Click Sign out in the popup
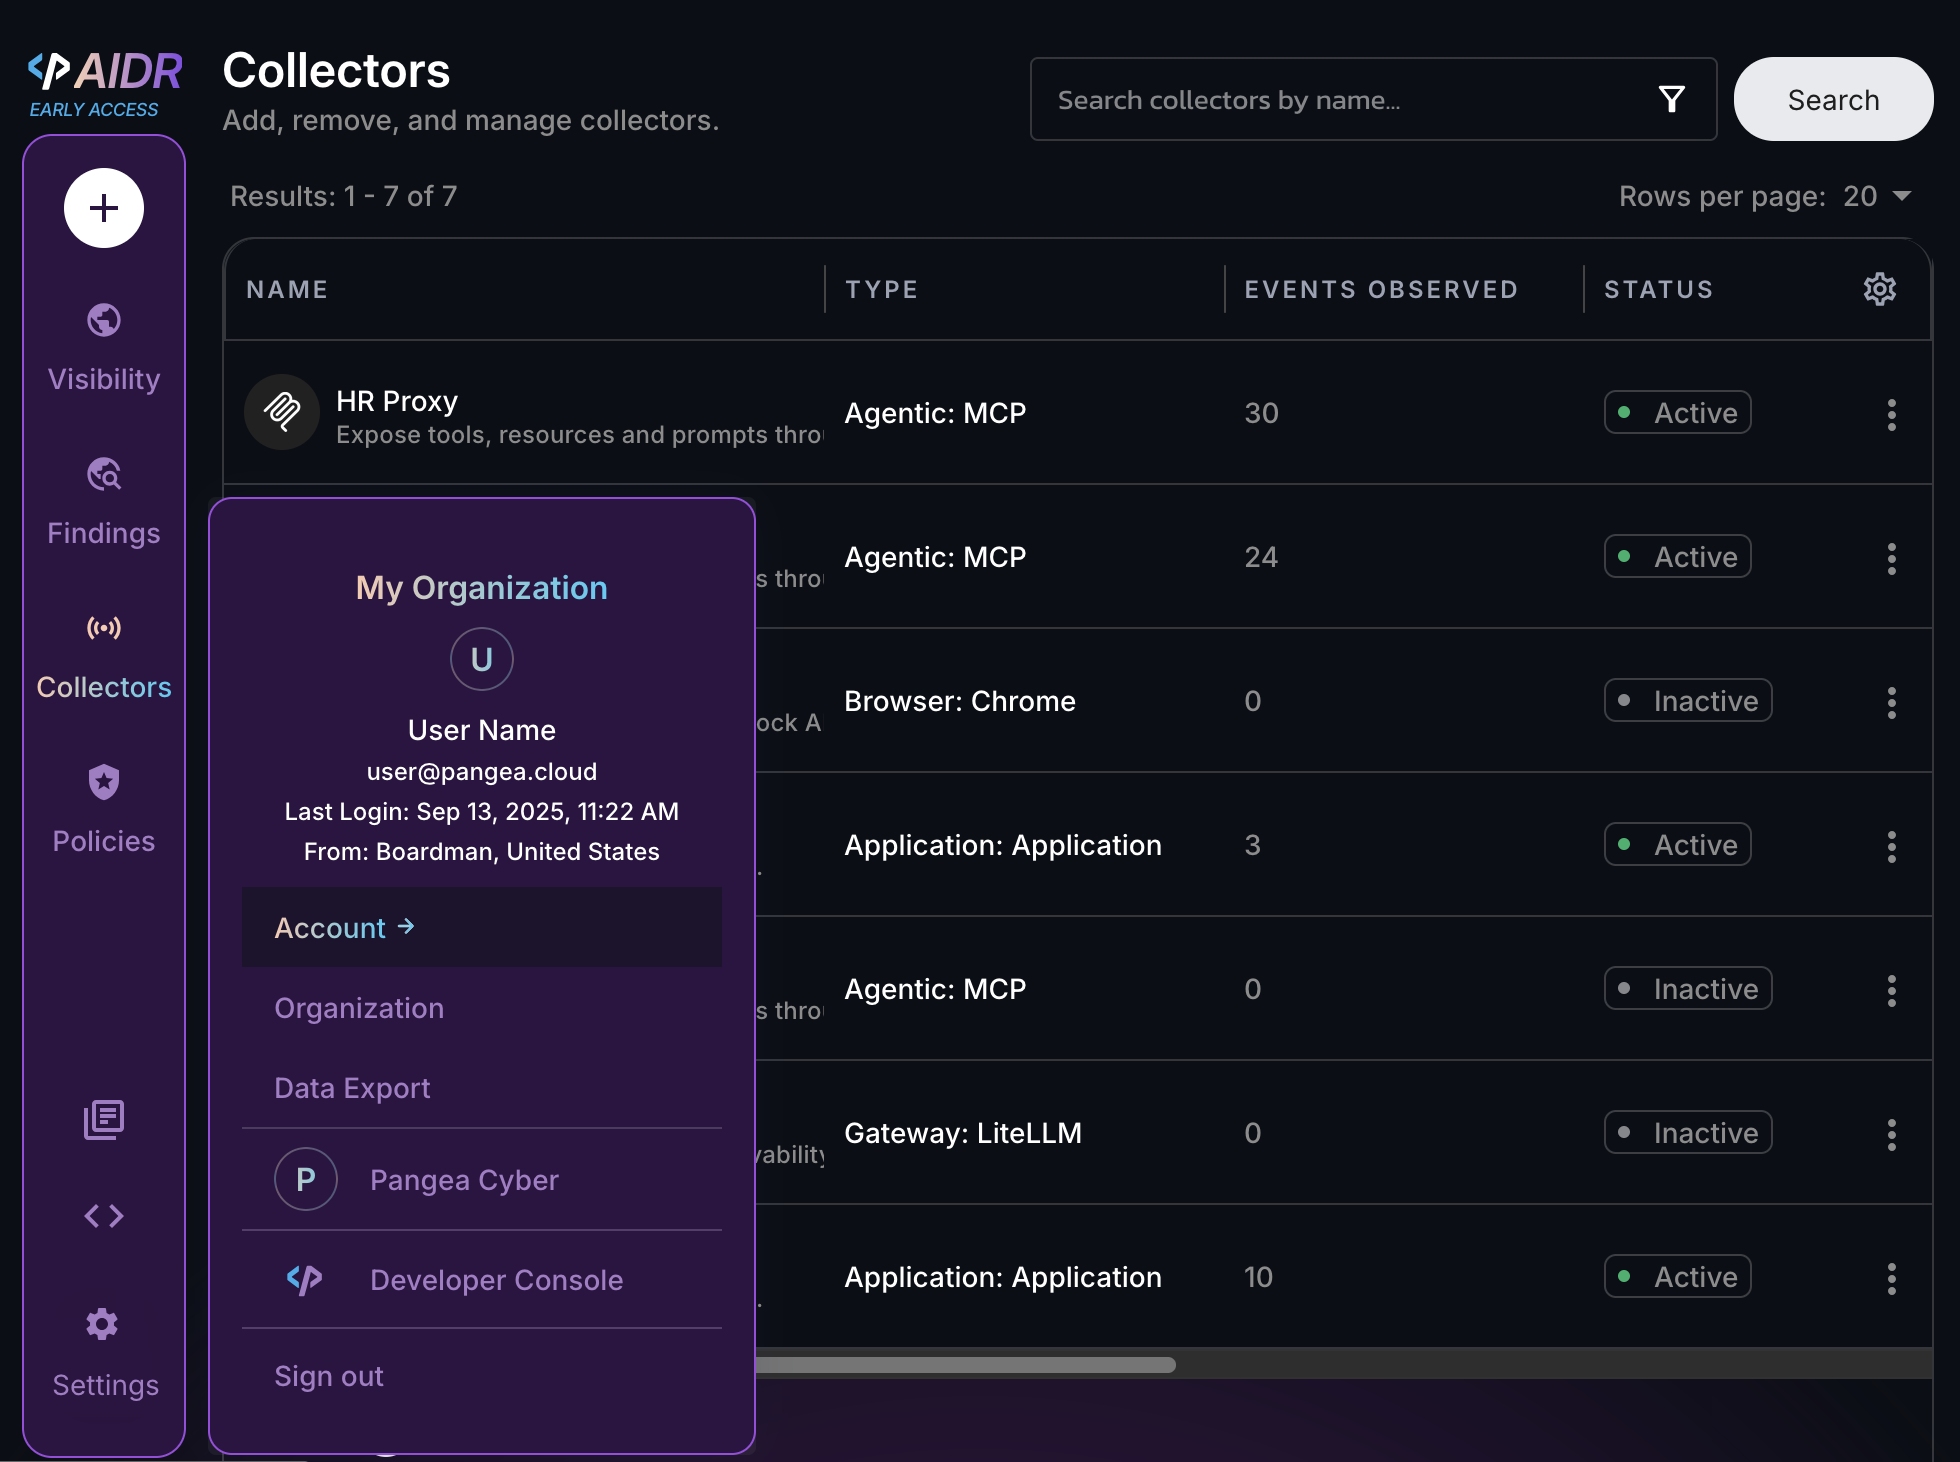 (x=329, y=1376)
